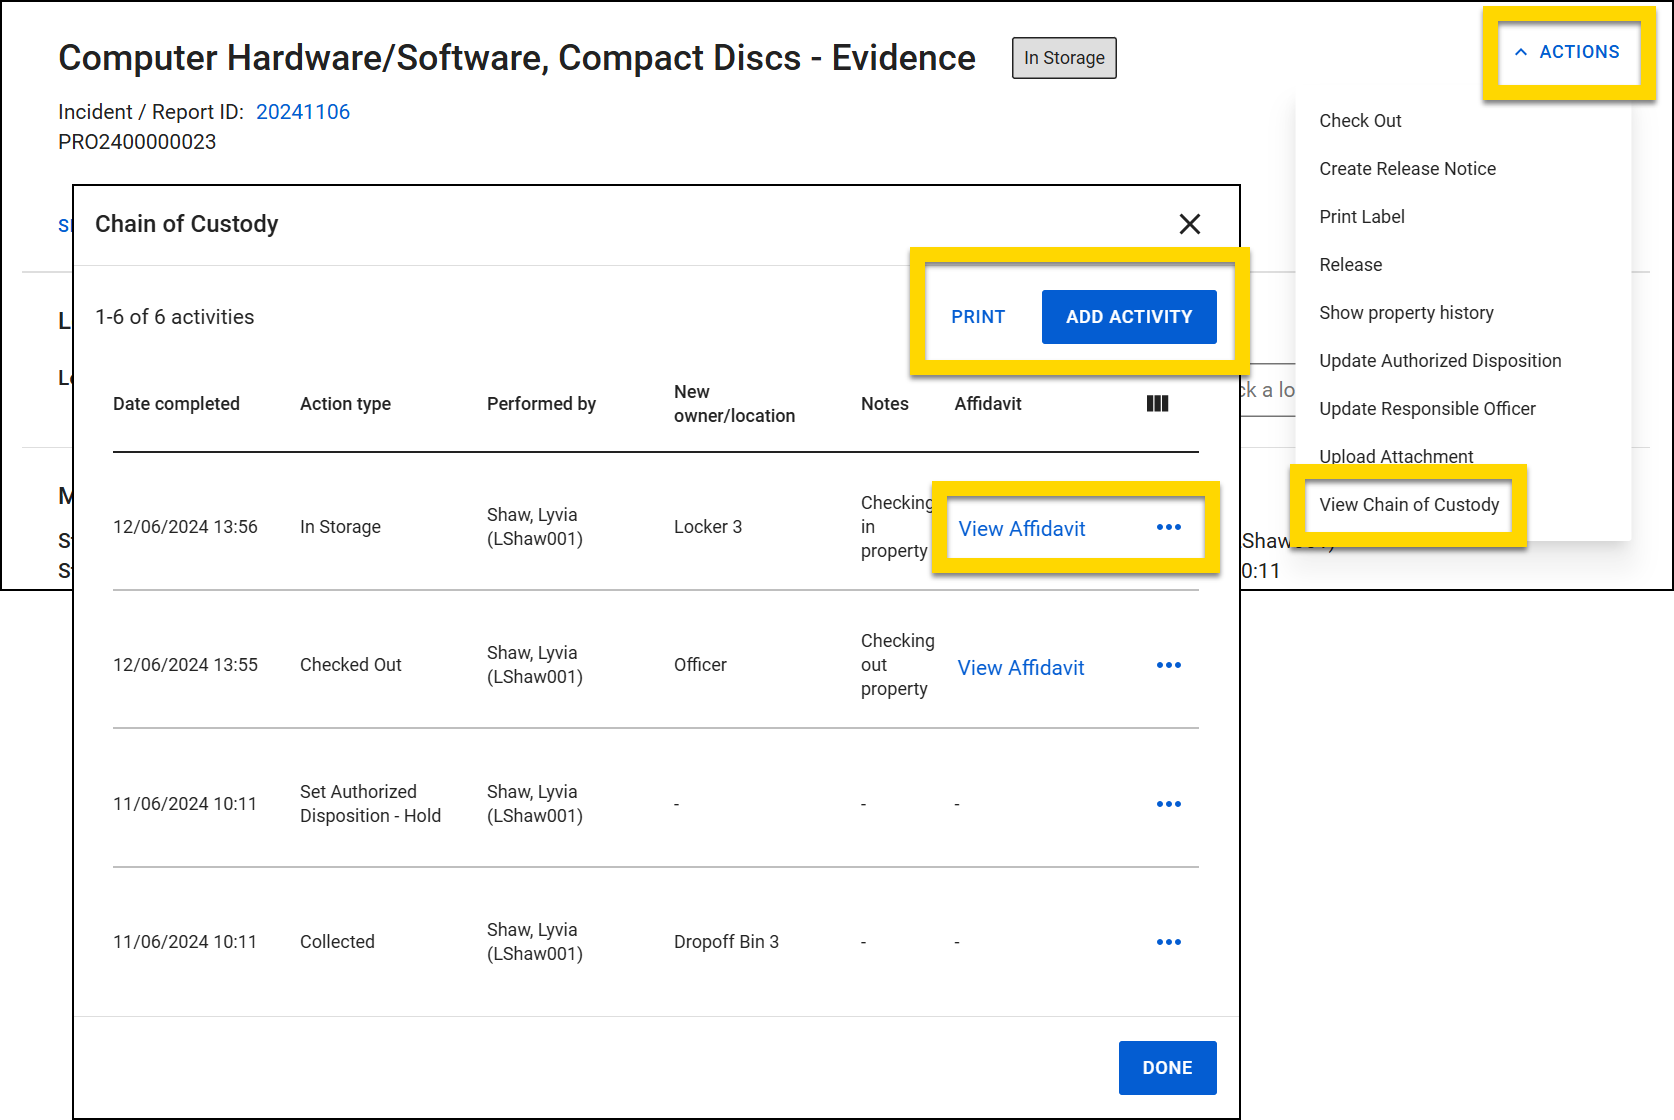Select Update Authorized Disposition
Screen dimensions: 1674x1120
coord(1440,360)
